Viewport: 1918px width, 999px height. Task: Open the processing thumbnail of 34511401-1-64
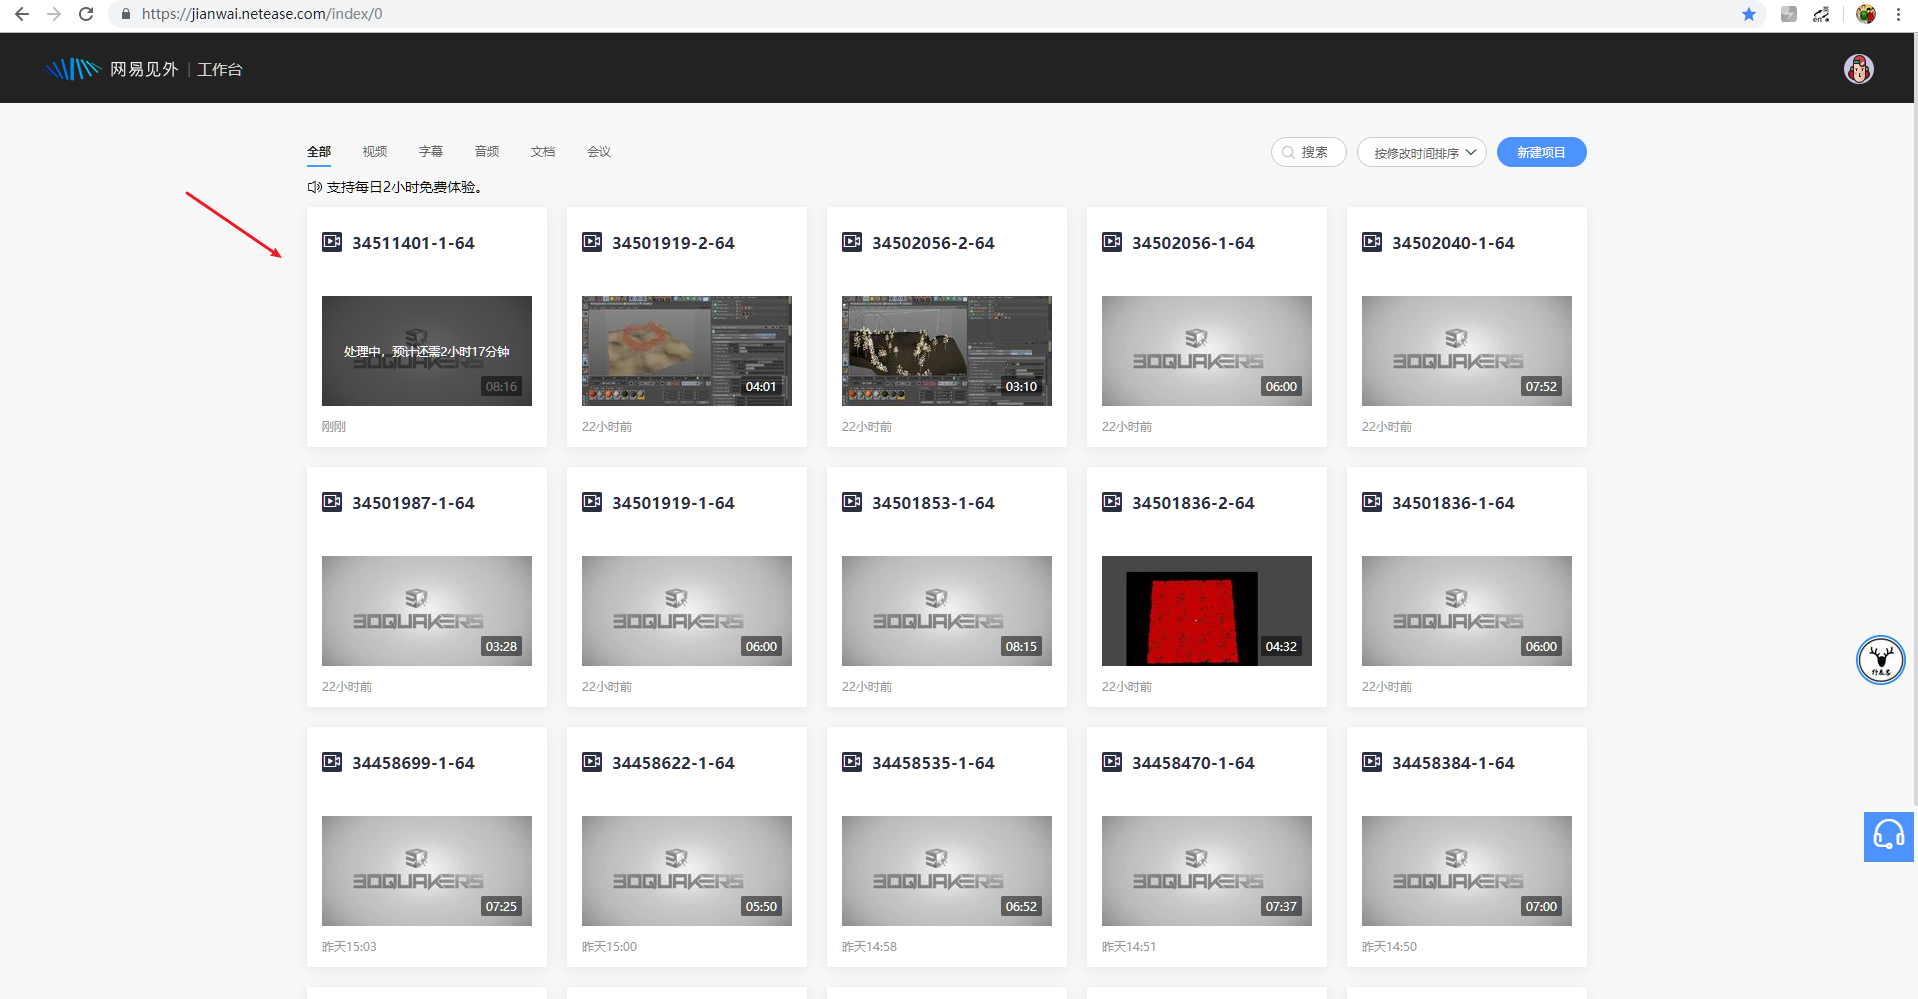(427, 351)
